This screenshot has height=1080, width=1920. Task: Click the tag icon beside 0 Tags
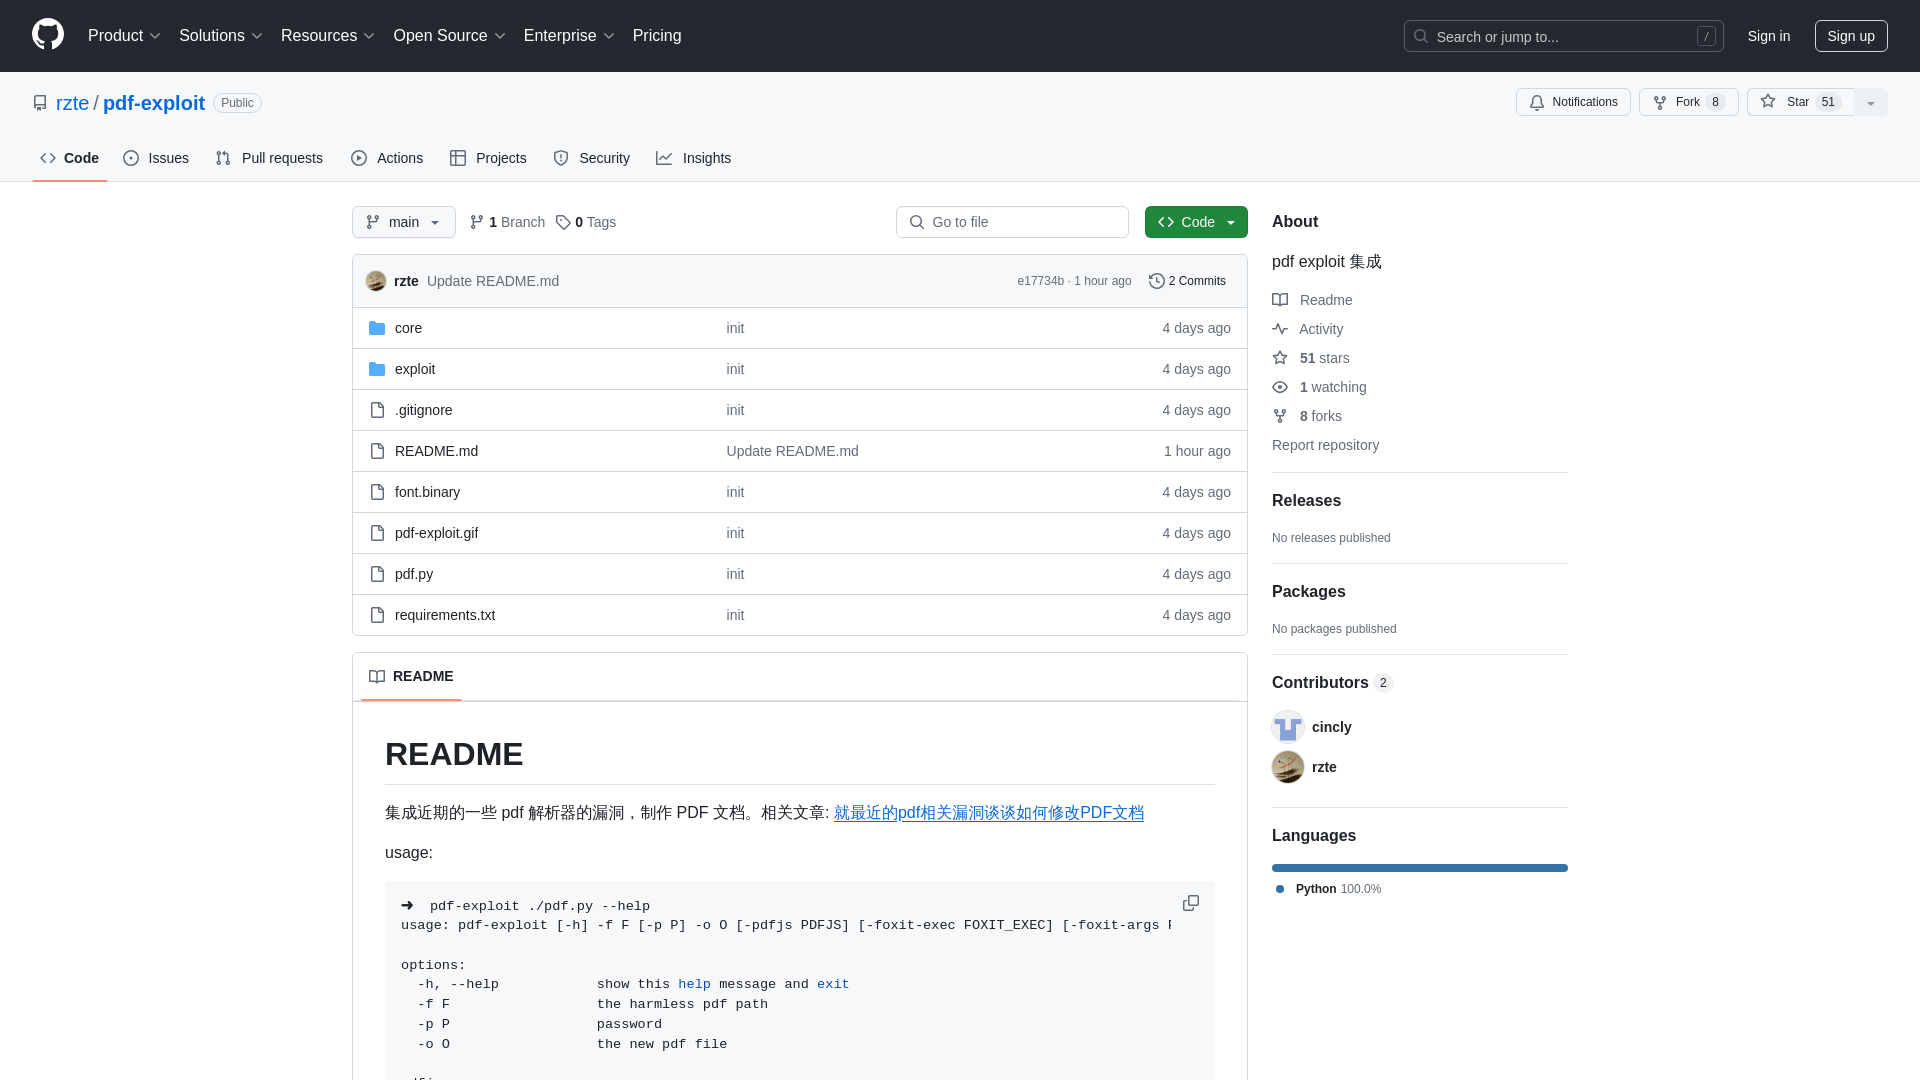click(563, 222)
